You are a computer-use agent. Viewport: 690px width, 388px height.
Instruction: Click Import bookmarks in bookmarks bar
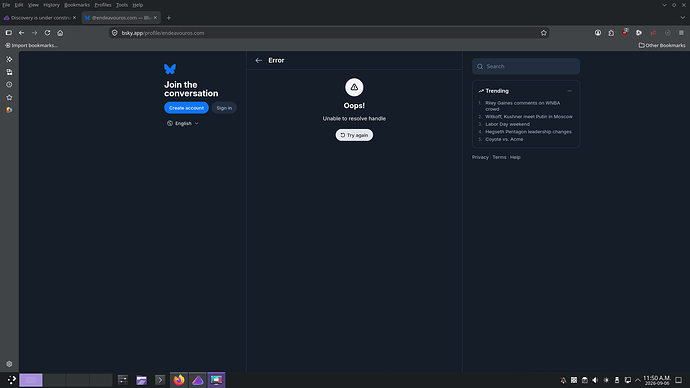click(x=31, y=45)
